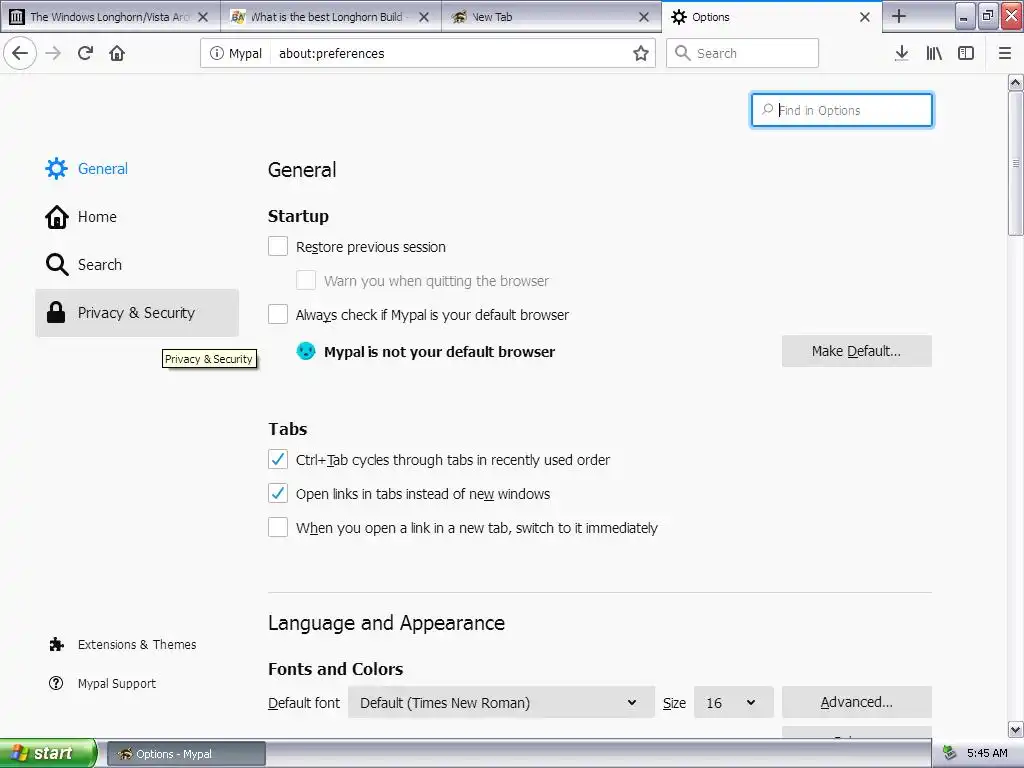Click the Extensions & Themes puzzle icon
Viewport: 1024px width, 768px height.
pos(56,645)
